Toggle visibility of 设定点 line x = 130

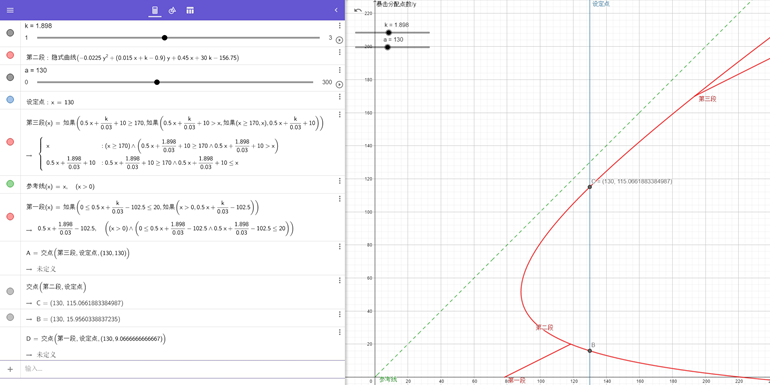pyautogui.click(x=10, y=100)
